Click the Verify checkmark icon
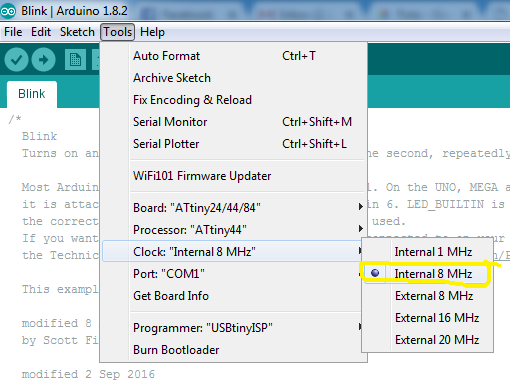 [16, 59]
